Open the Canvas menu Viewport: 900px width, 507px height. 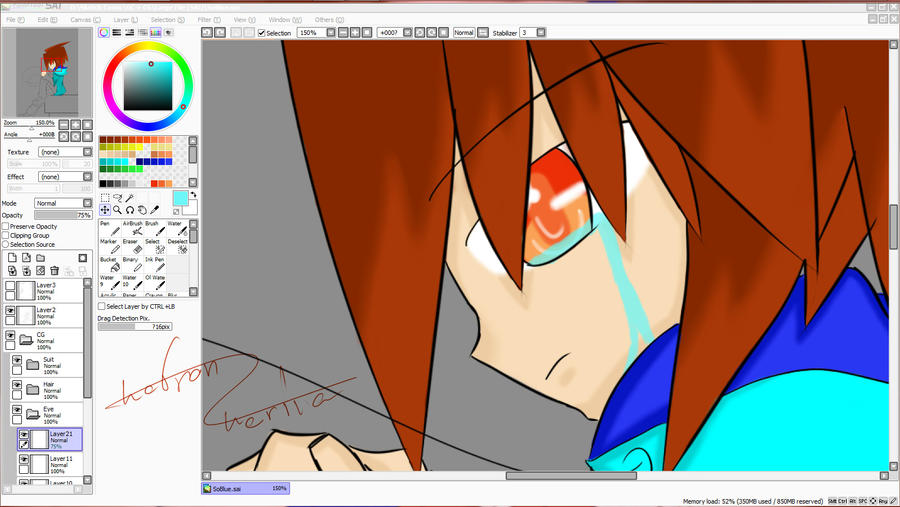pos(86,20)
